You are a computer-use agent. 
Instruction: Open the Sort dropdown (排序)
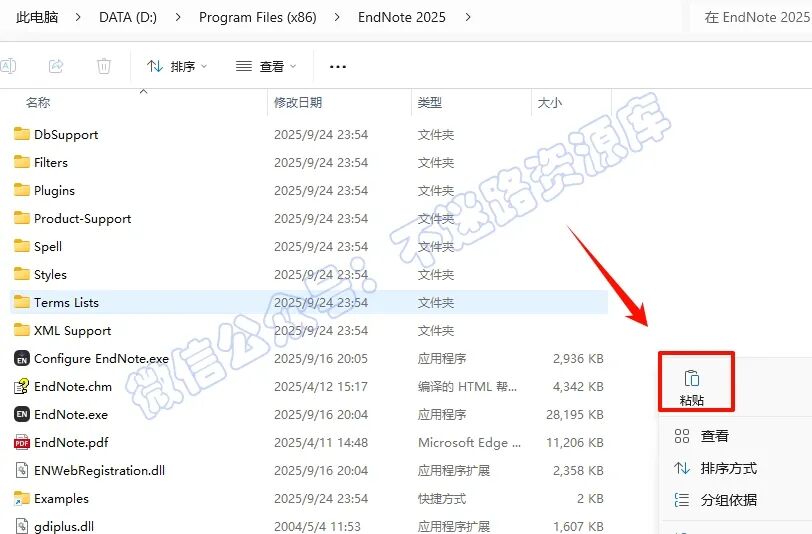[x=177, y=66]
